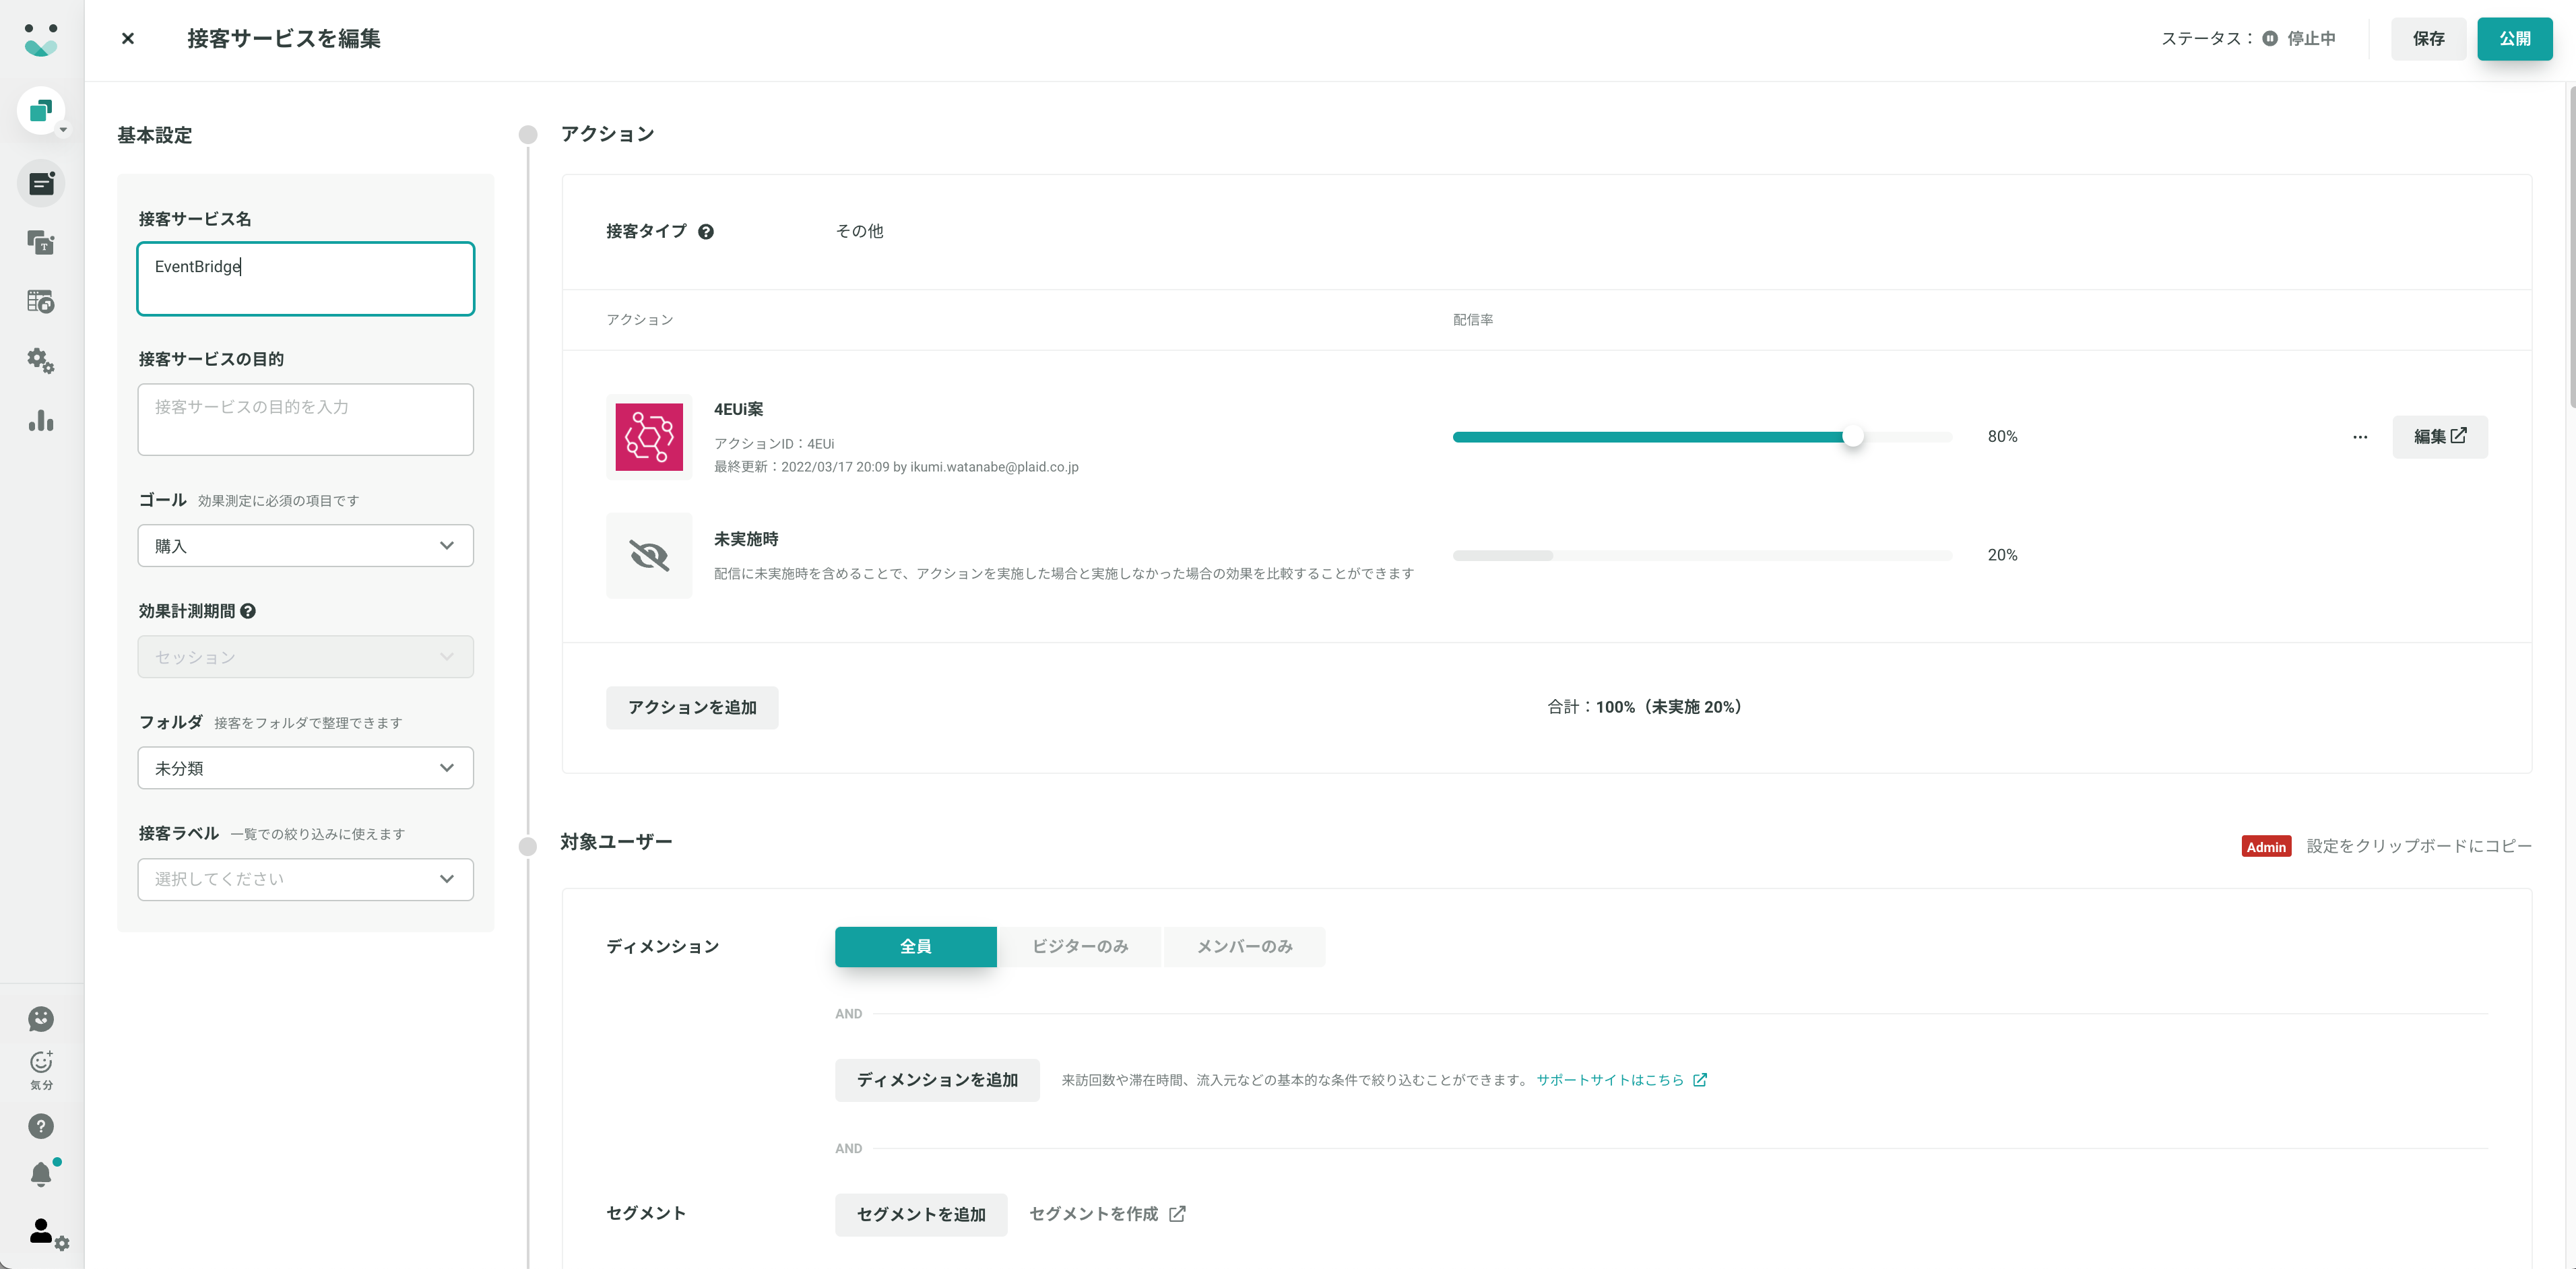Viewport: 2576px width, 1269px height.
Task: Click the 保存 save button
Action: (2428, 39)
